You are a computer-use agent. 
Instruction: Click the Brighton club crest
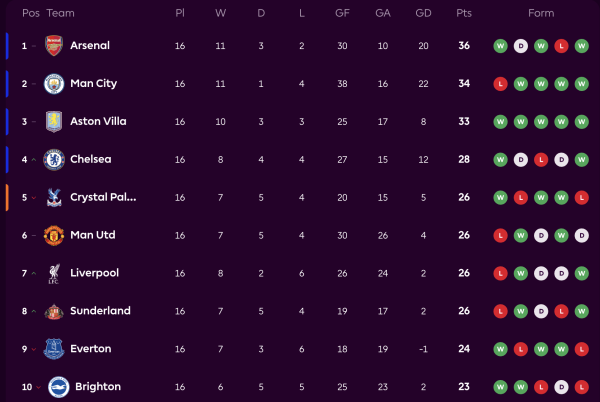click(54, 387)
